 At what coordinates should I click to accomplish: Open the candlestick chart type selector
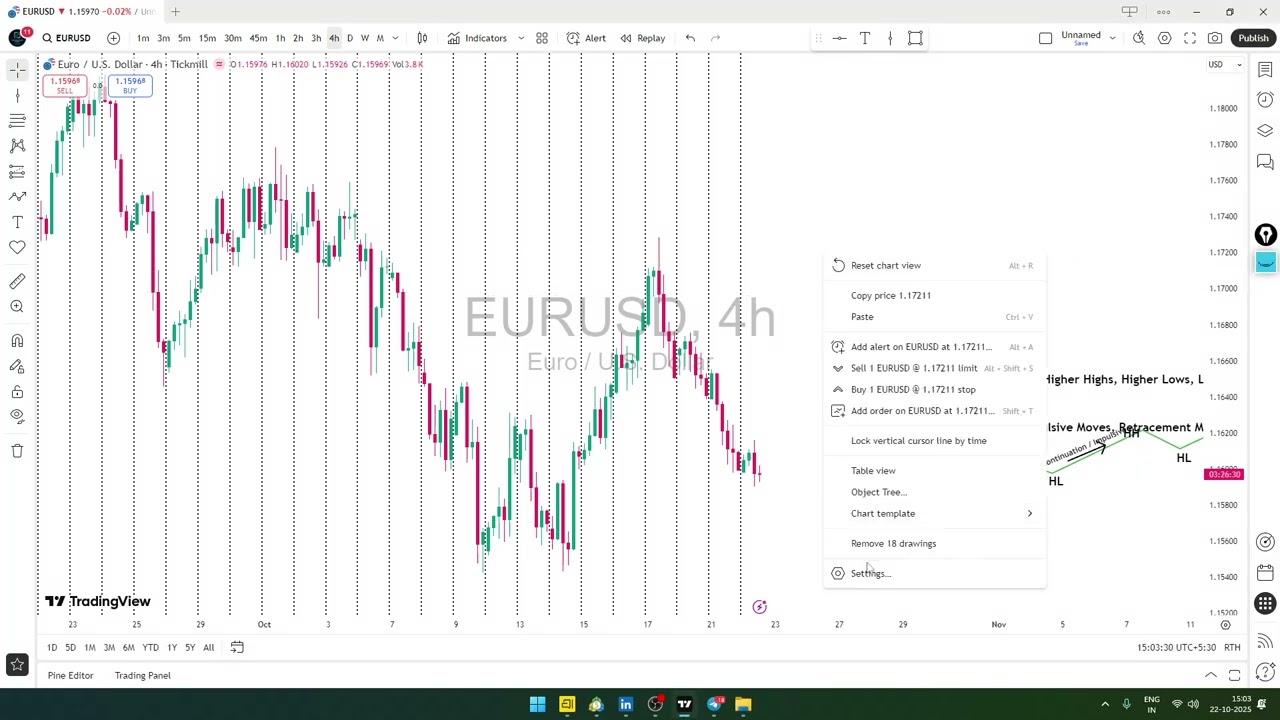[422, 38]
